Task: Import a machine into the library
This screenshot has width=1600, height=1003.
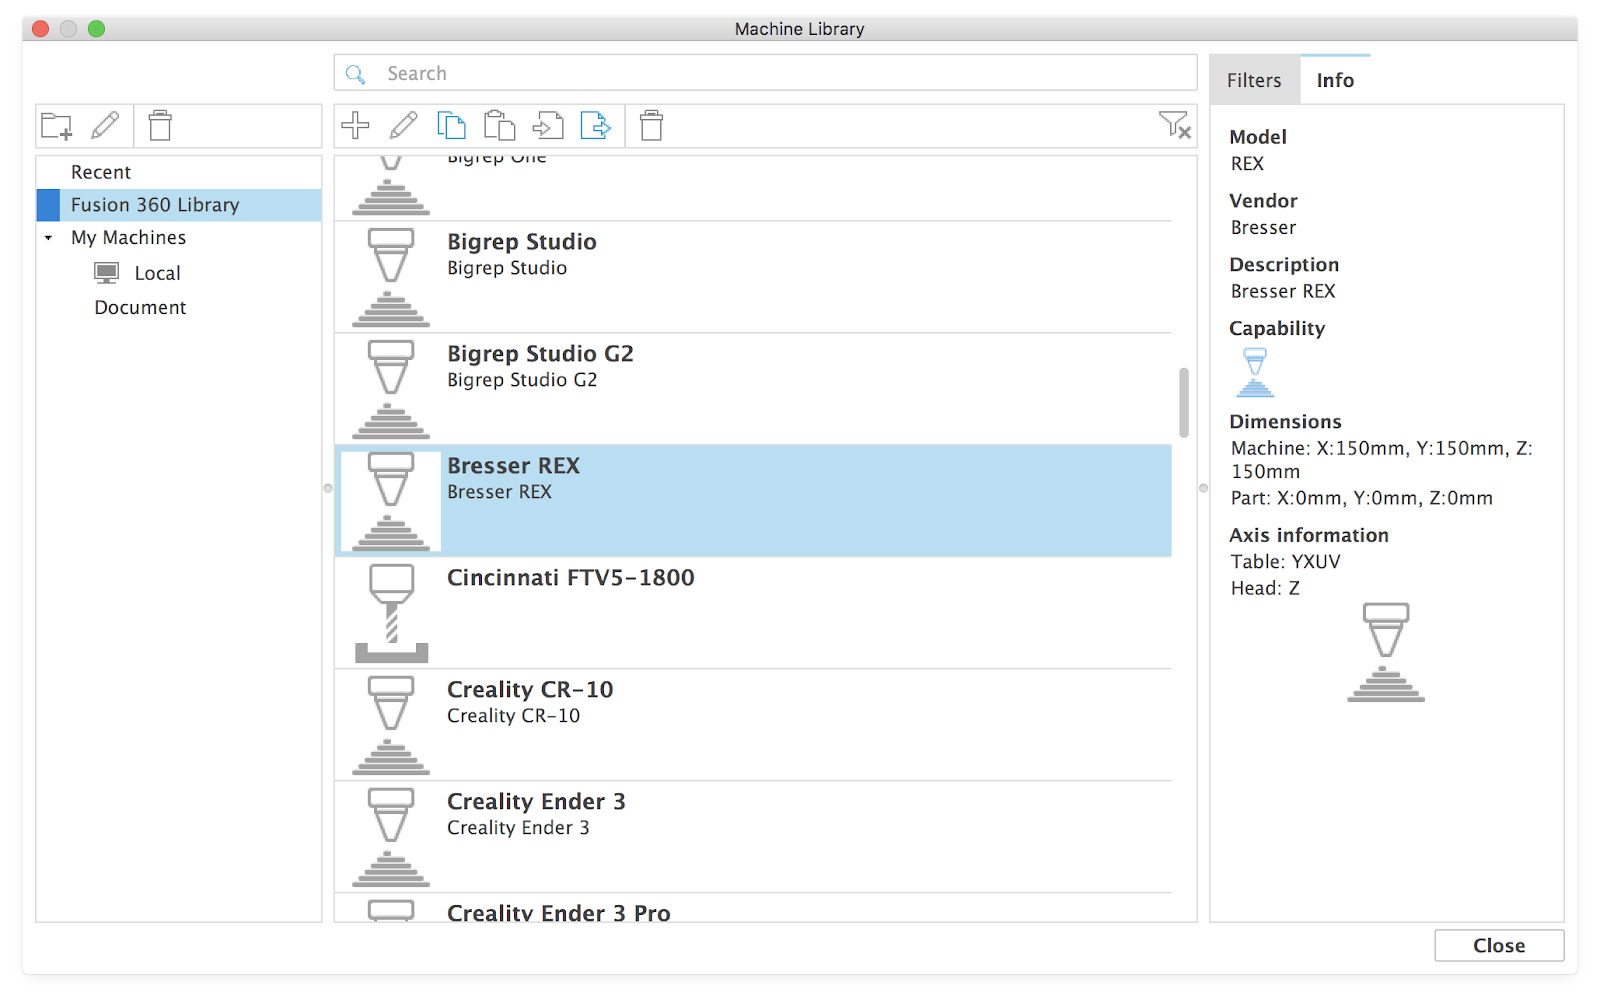Action: click(548, 125)
